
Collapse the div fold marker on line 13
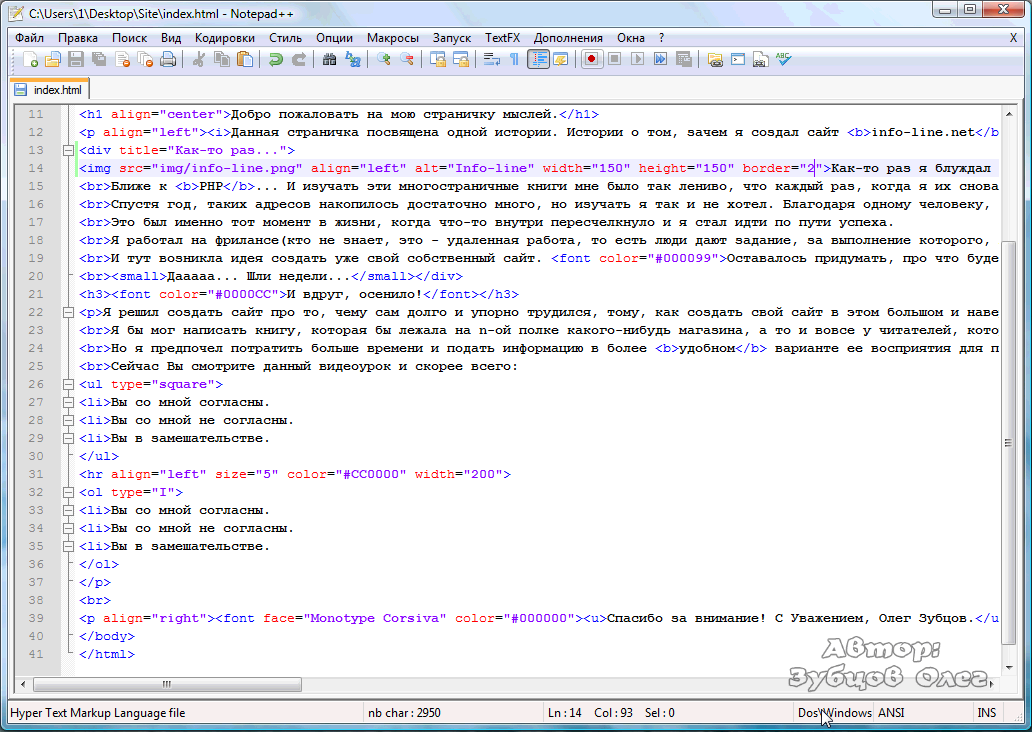(68, 151)
